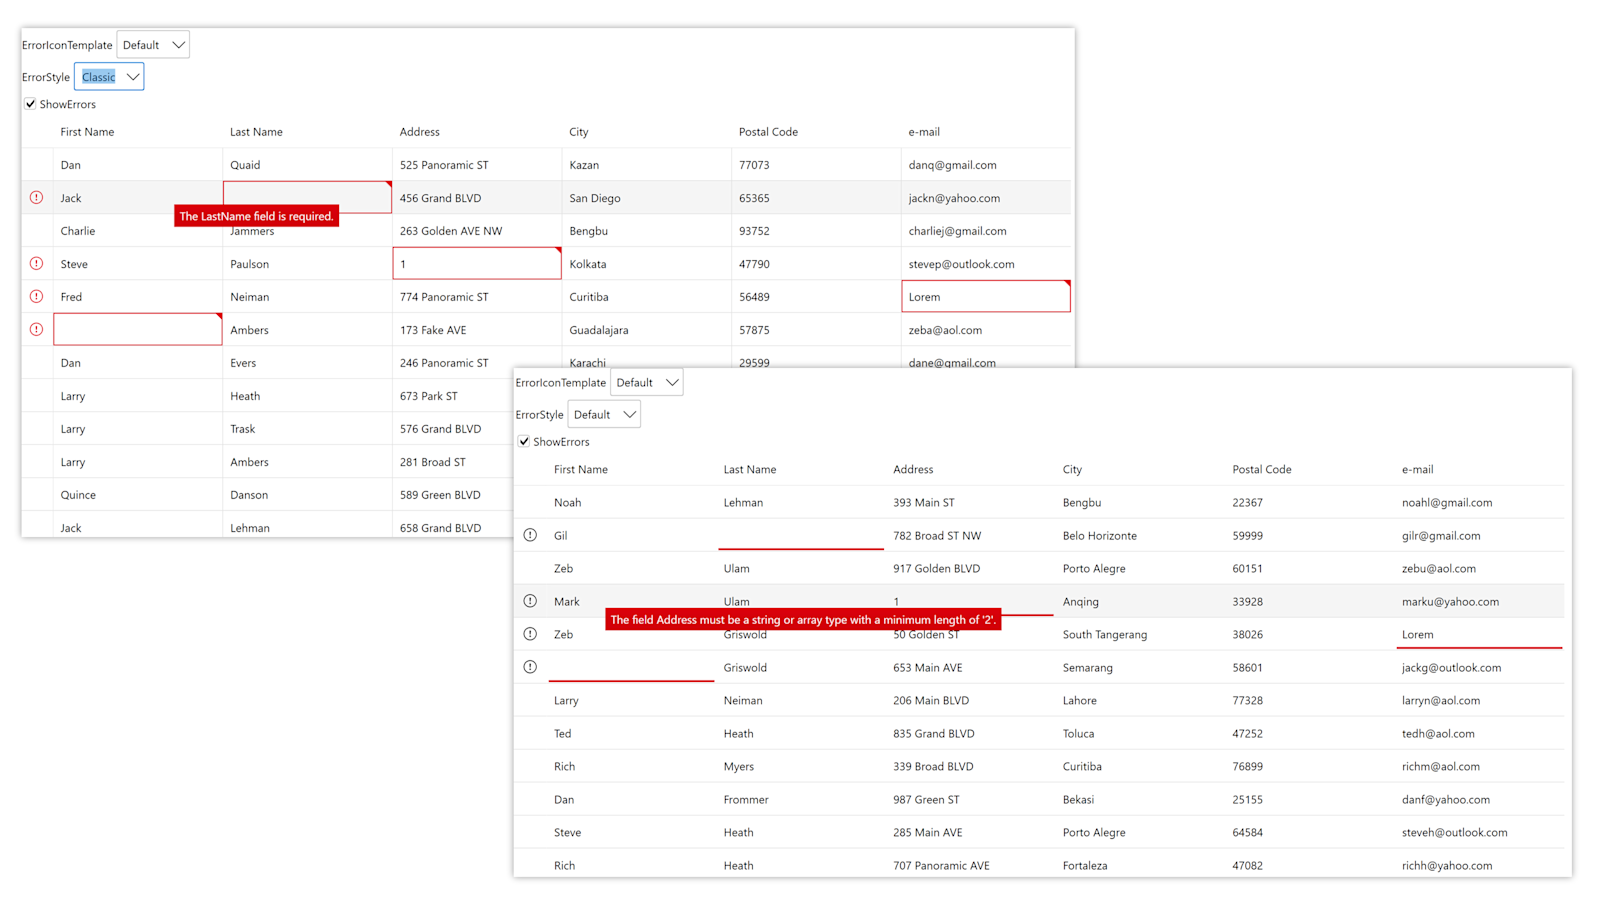Click the Address minimum length error tooltip
This screenshot has width=1600, height=900.
pyautogui.click(x=803, y=620)
